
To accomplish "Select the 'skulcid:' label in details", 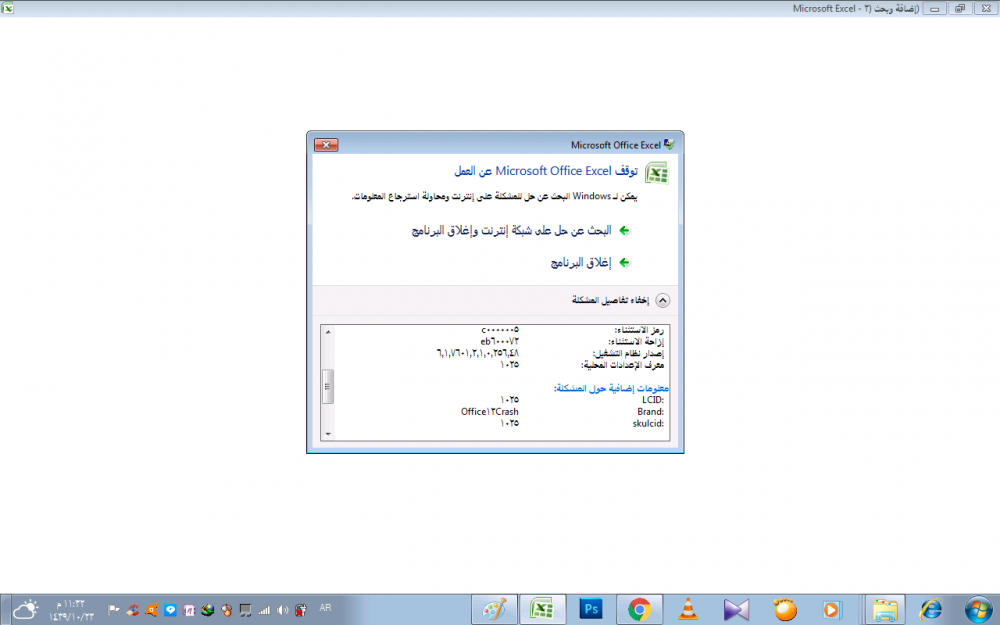I will pyautogui.click(x=648, y=423).
